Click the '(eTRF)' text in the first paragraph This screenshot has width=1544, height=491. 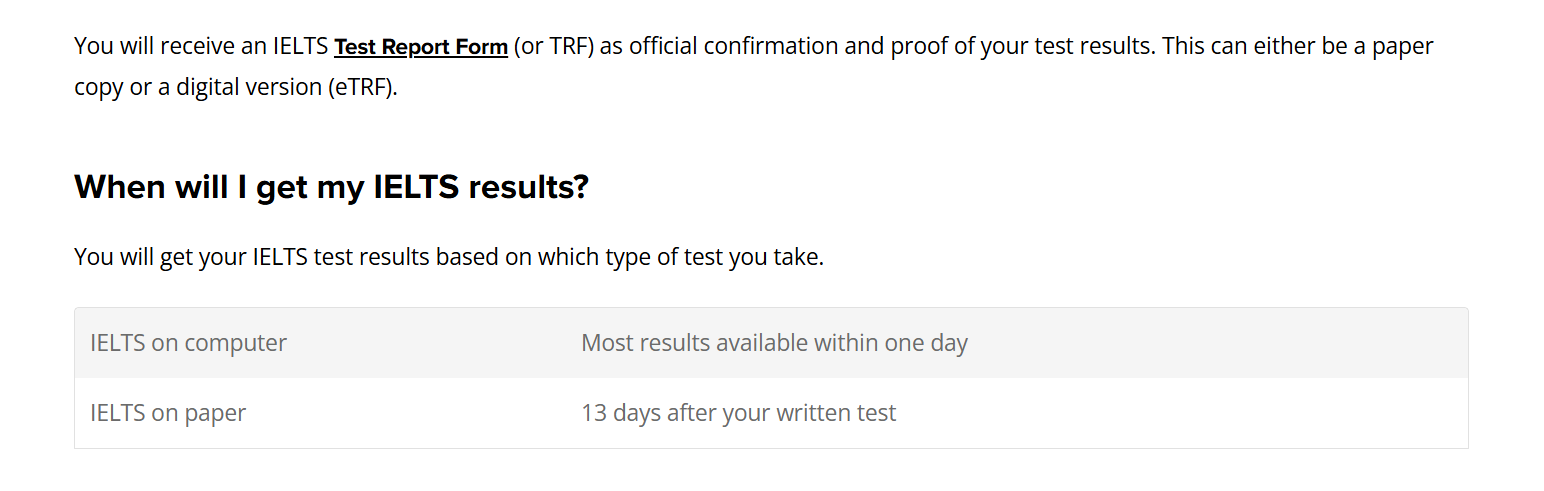[x=362, y=87]
